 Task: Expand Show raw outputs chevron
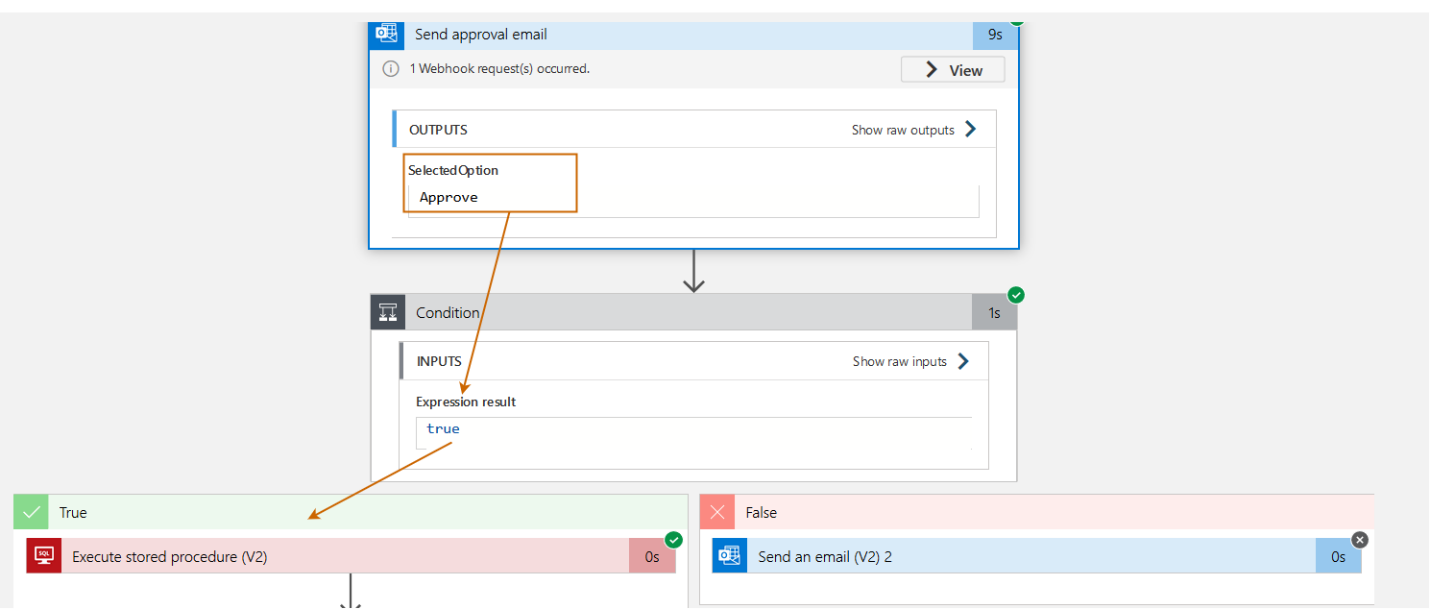tap(970, 129)
